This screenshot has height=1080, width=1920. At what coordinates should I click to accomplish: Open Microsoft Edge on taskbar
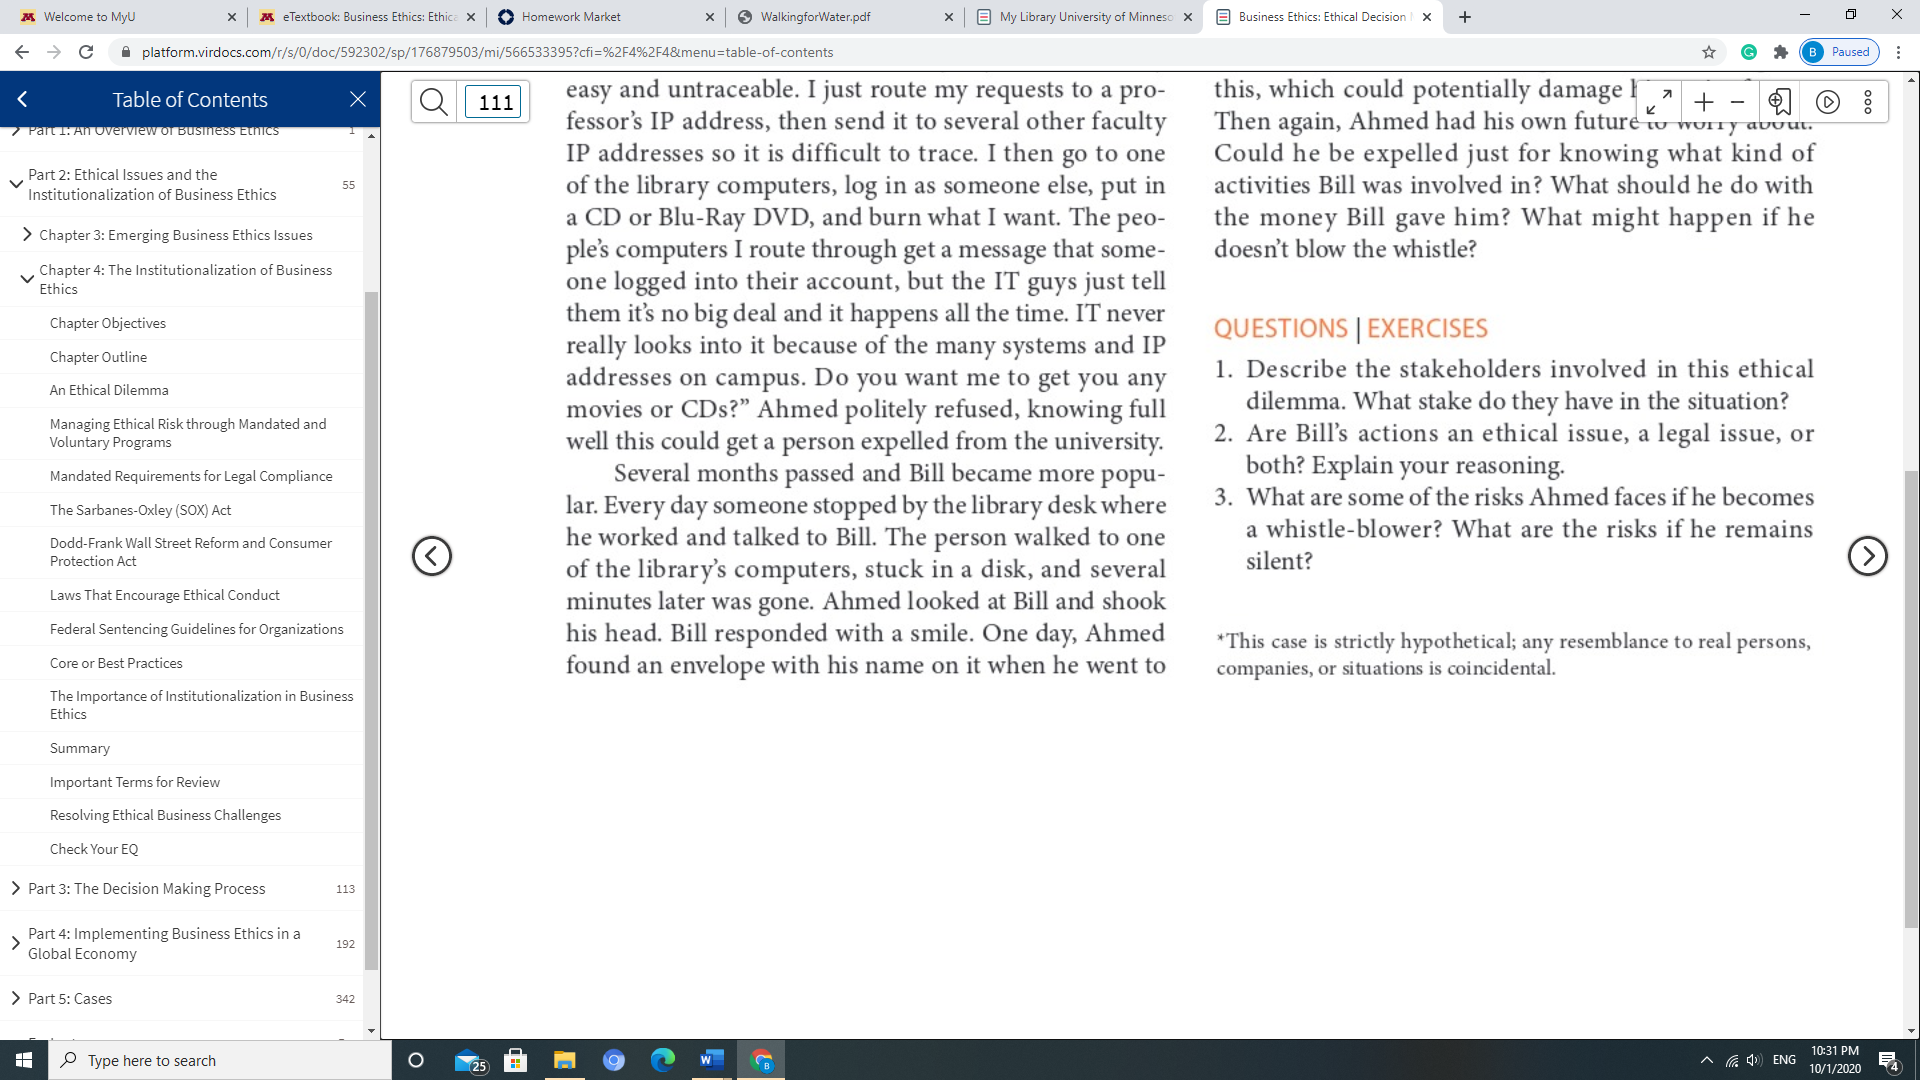point(663,1060)
